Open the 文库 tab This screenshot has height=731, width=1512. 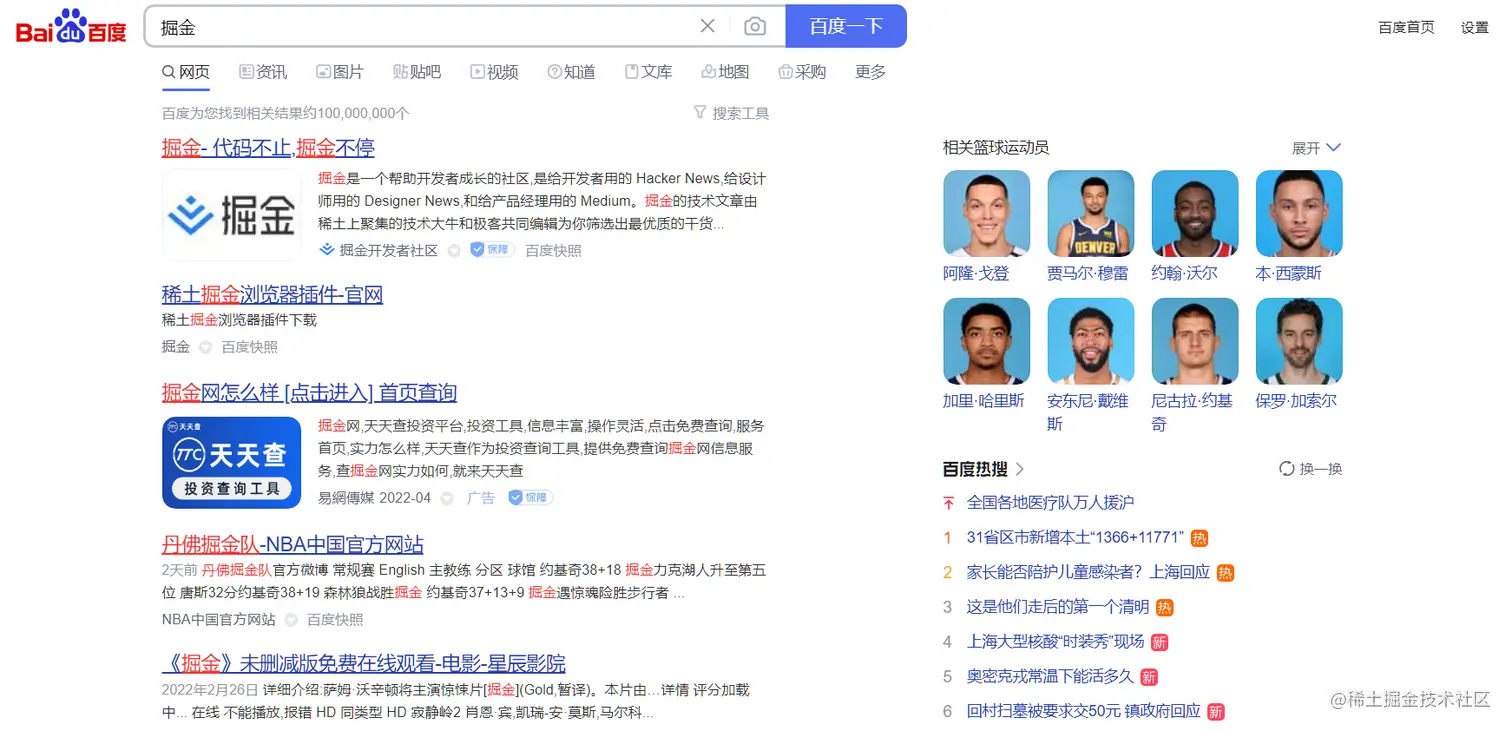[x=648, y=72]
